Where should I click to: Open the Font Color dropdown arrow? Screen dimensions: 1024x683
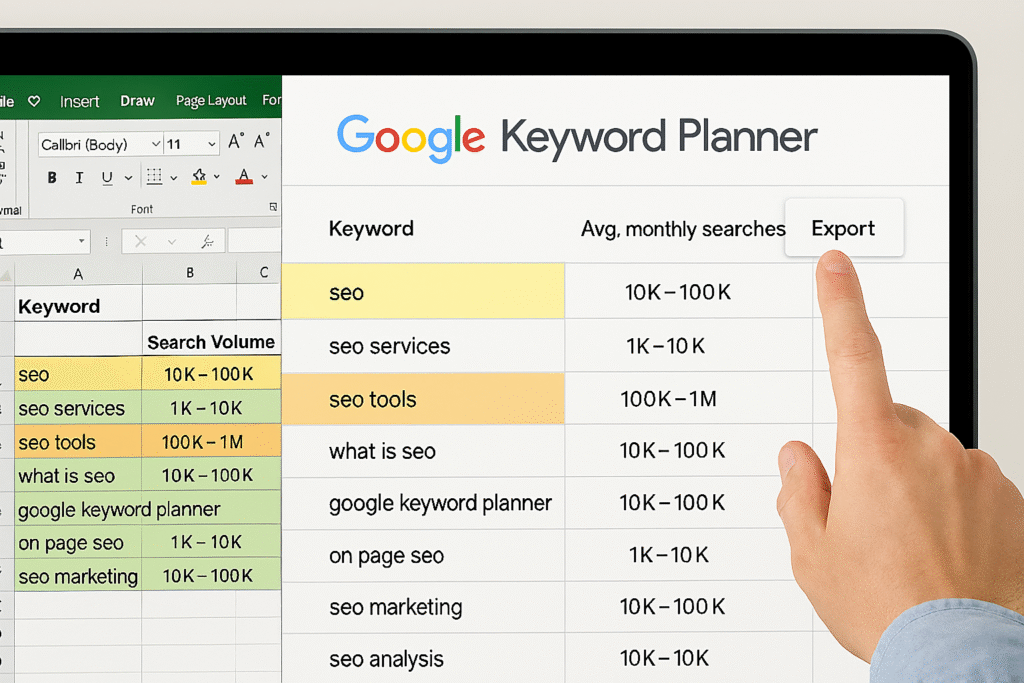tap(264, 176)
